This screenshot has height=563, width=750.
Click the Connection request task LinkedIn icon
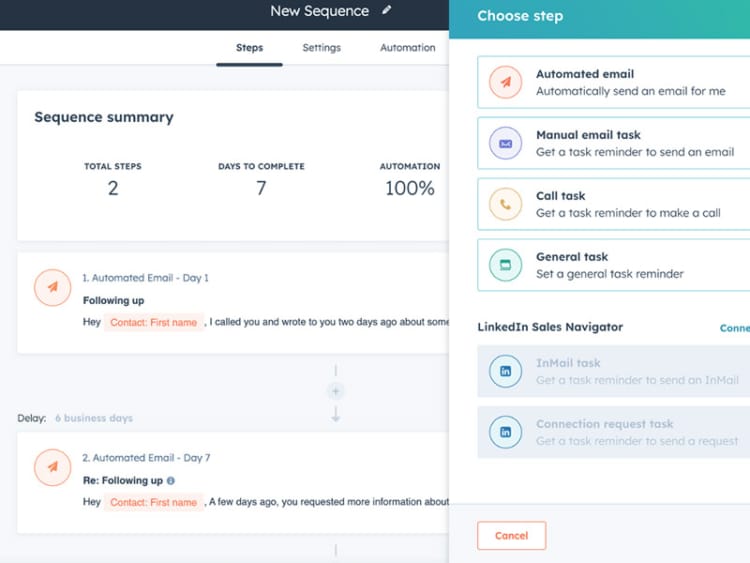click(505, 432)
